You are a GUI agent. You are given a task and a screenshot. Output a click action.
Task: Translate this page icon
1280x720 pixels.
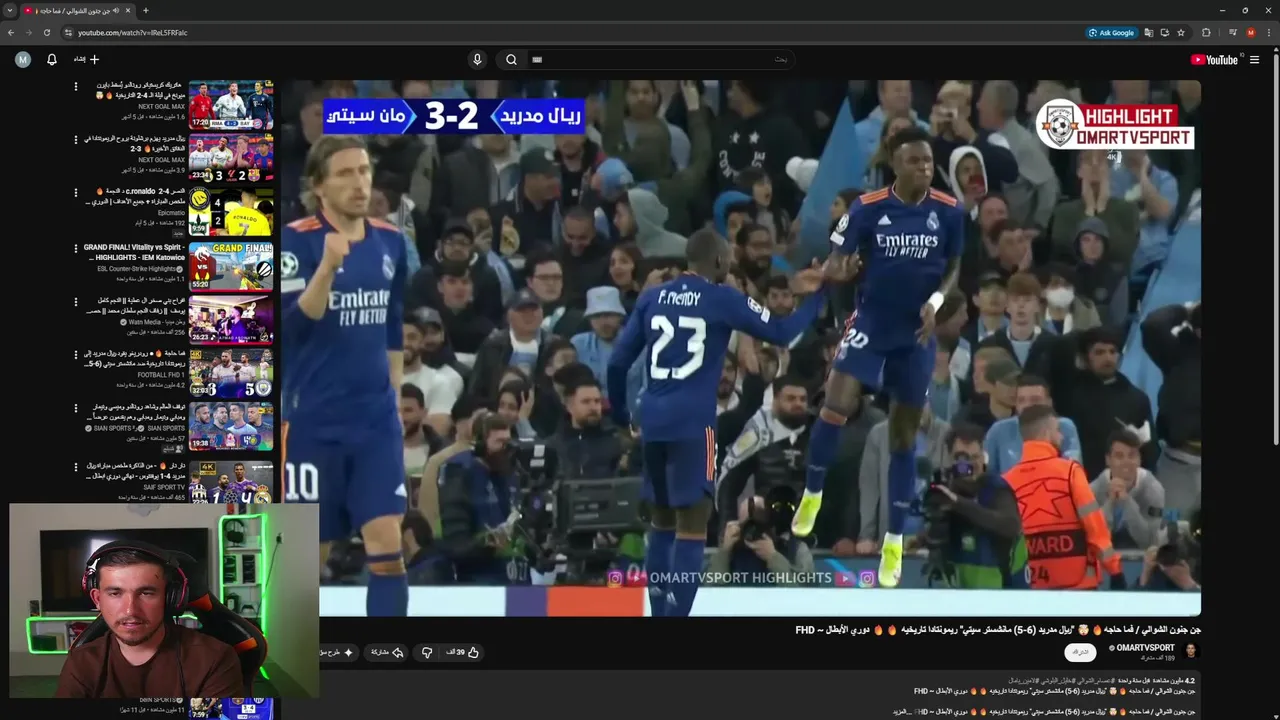tap(1149, 32)
